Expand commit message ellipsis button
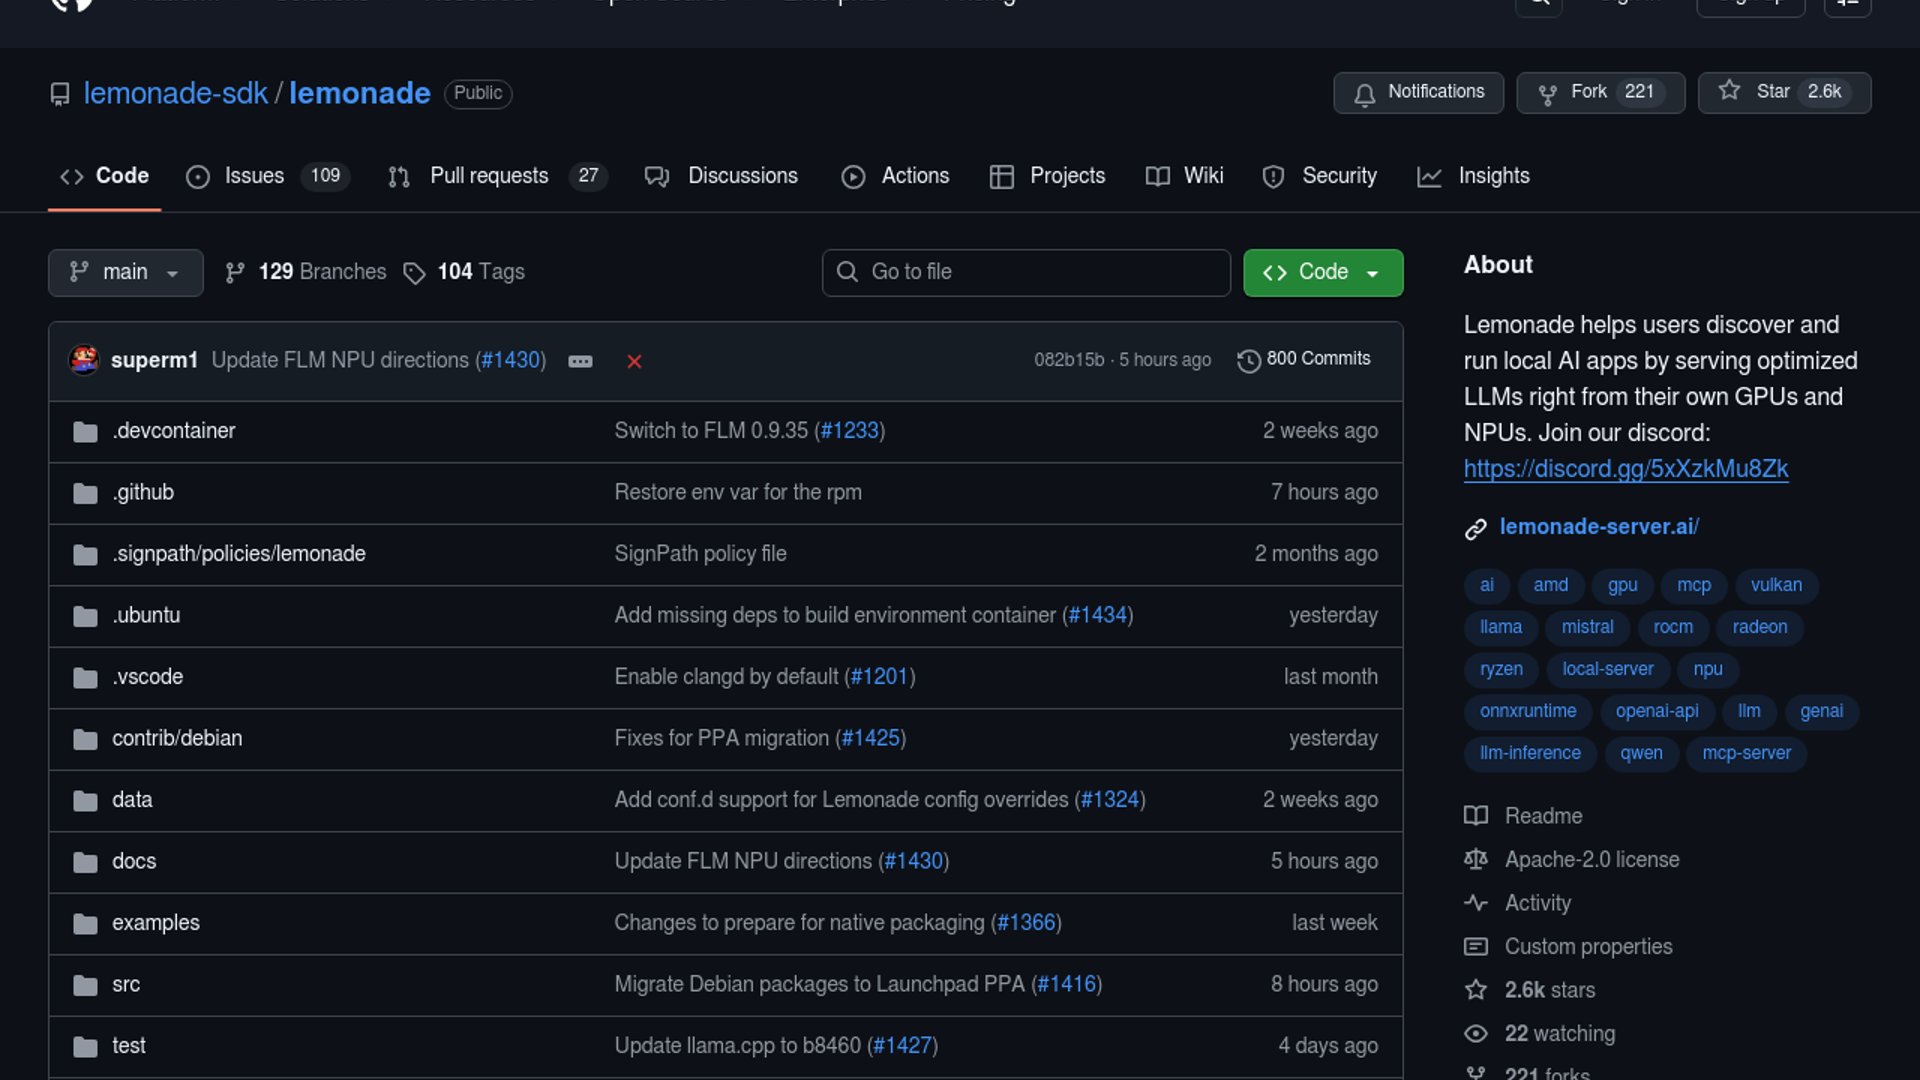This screenshot has height=1080, width=1920. coord(580,361)
